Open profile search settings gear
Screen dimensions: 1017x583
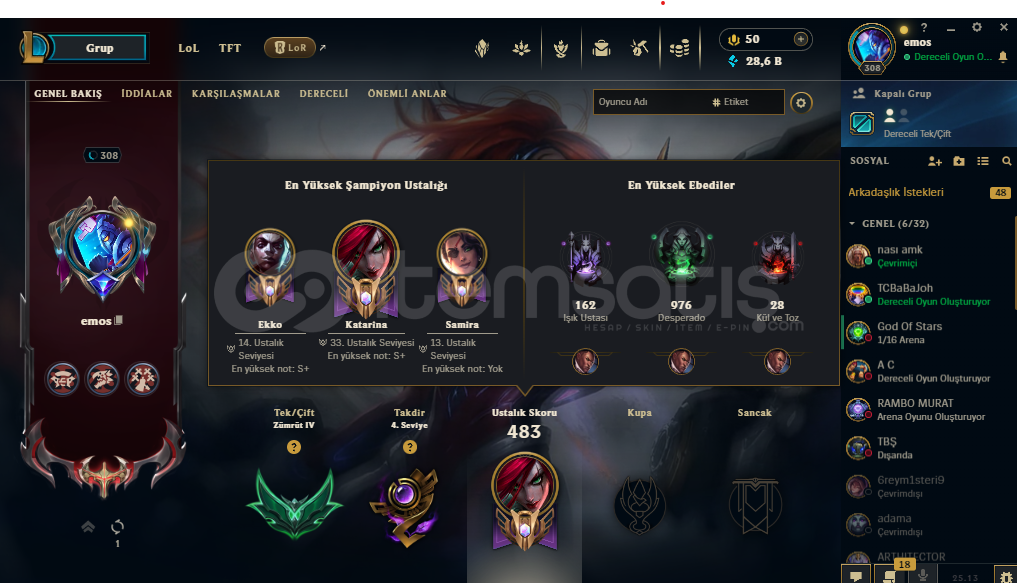tap(801, 102)
